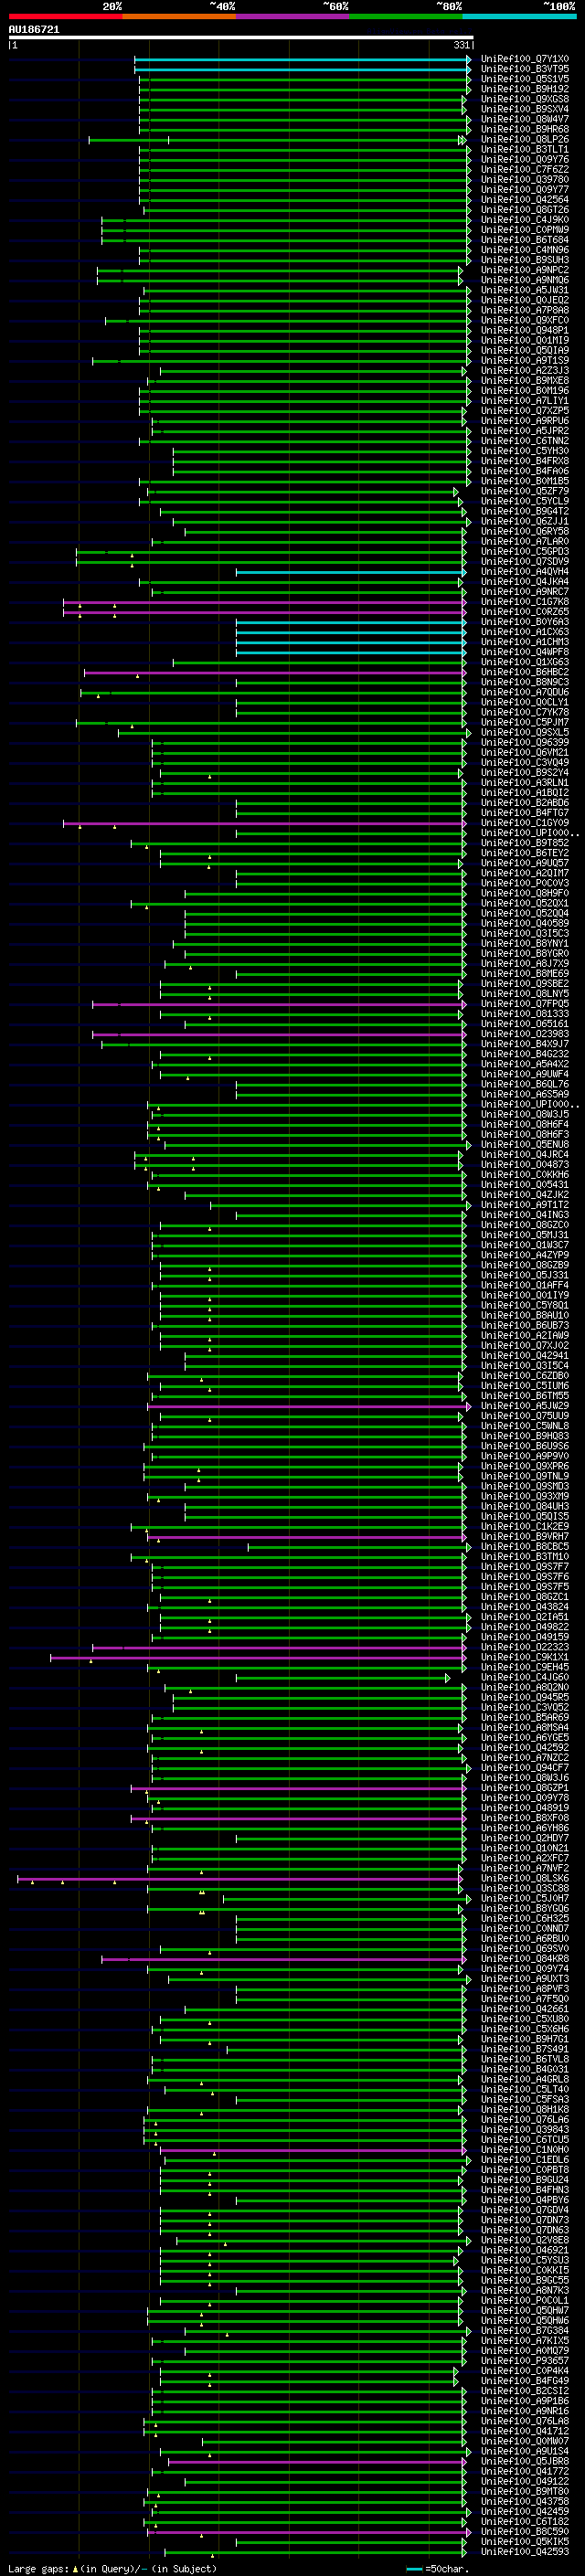Open hit UniRef100_Q7Y1X0 label

tap(524, 59)
